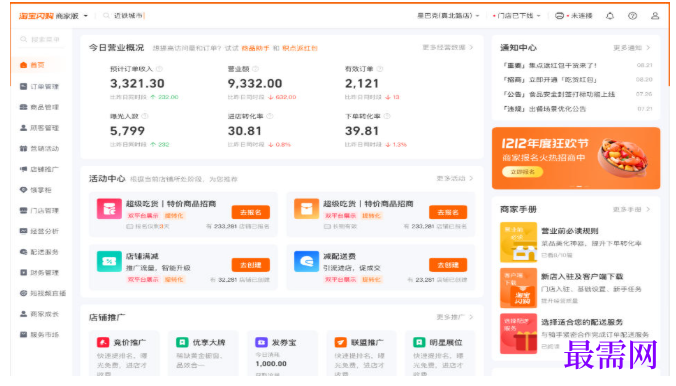Viewport: 676px width, 386px height.
Task: Open 订单管理 in the sidebar
Action: click(x=39, y=86)
